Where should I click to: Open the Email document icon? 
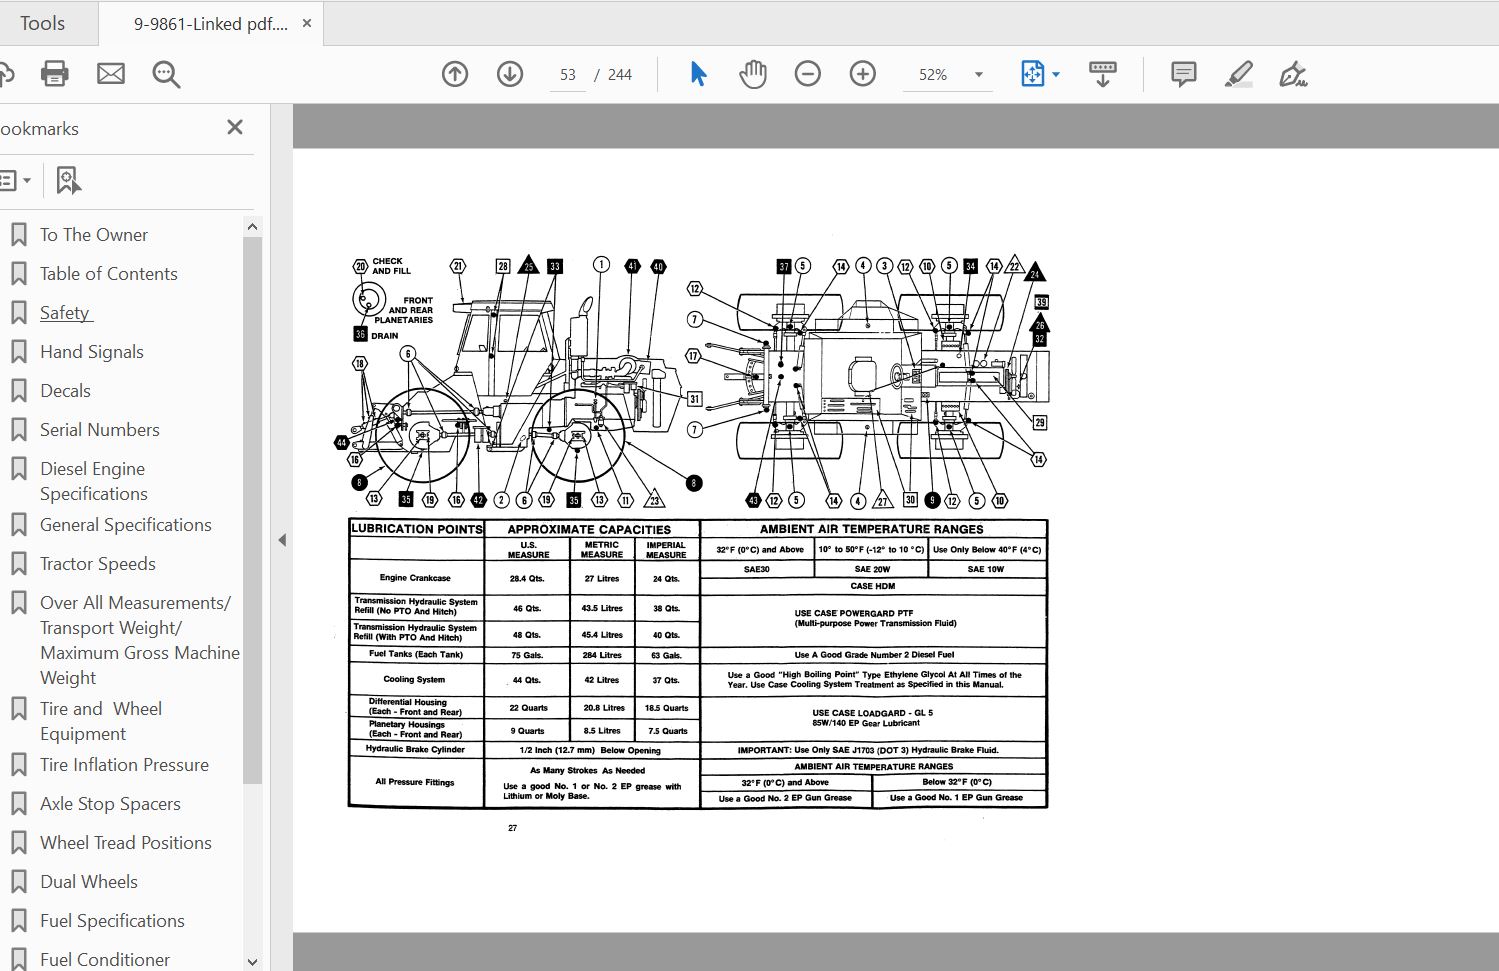tap(111, 73)
